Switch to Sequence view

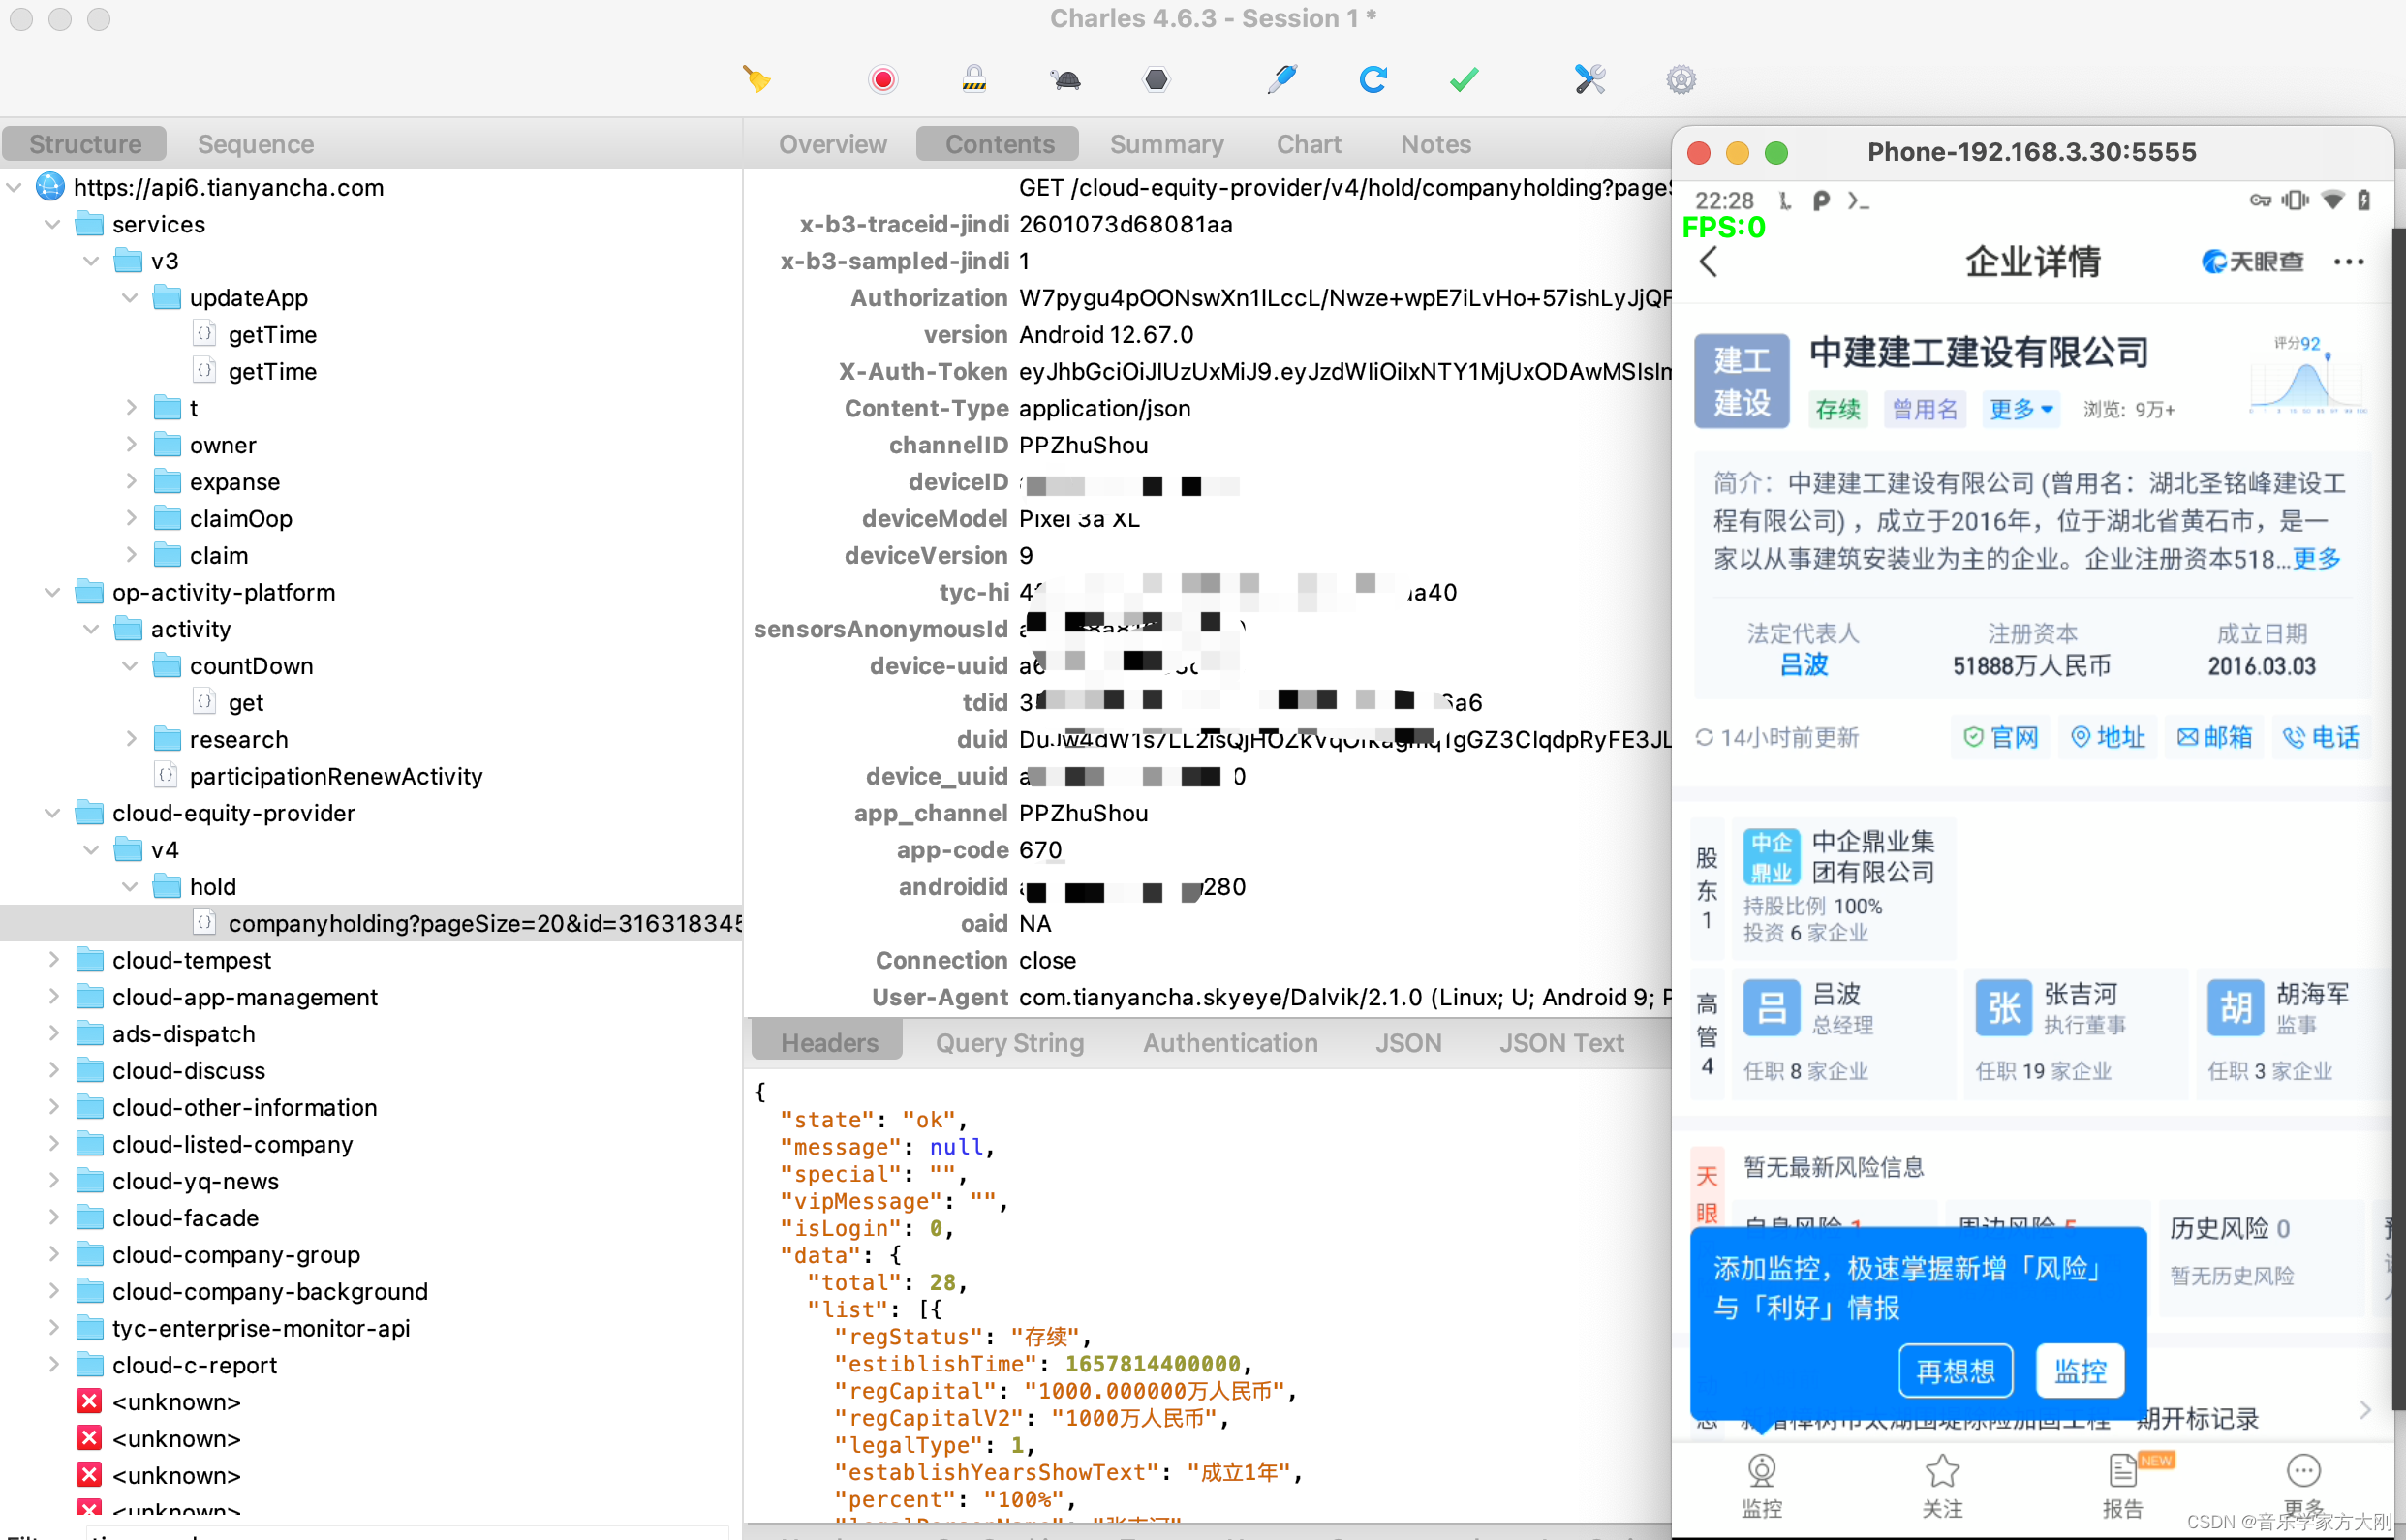256,144
